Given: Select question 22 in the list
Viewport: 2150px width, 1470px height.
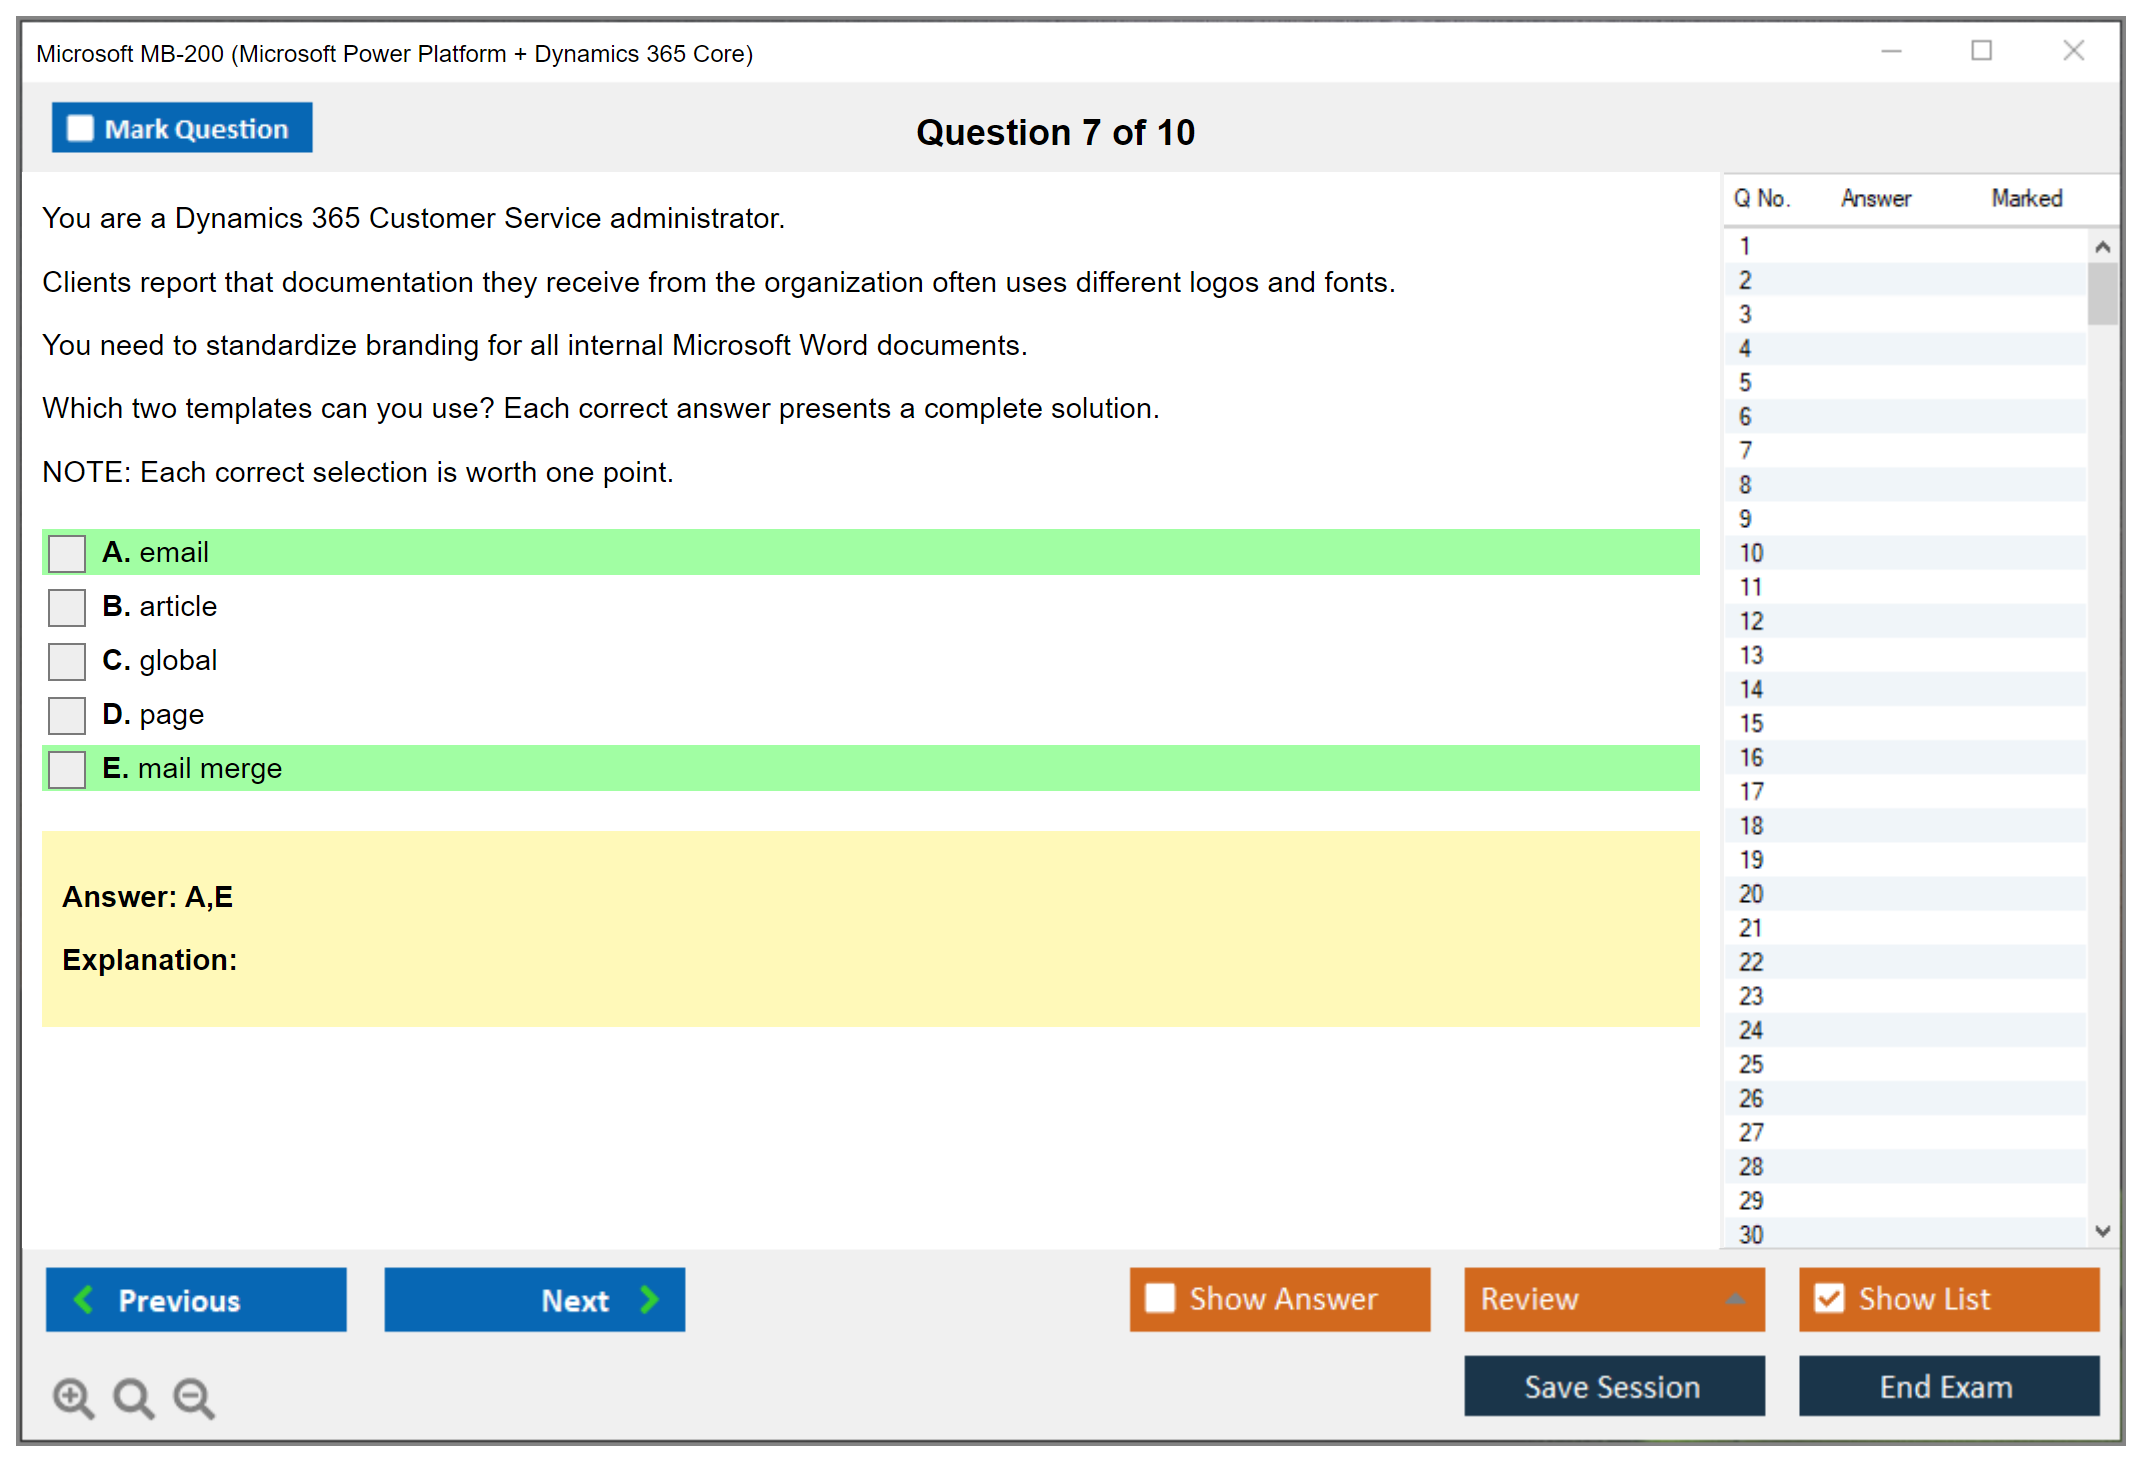Looking at the screenshot, I should click(1751, 962).
